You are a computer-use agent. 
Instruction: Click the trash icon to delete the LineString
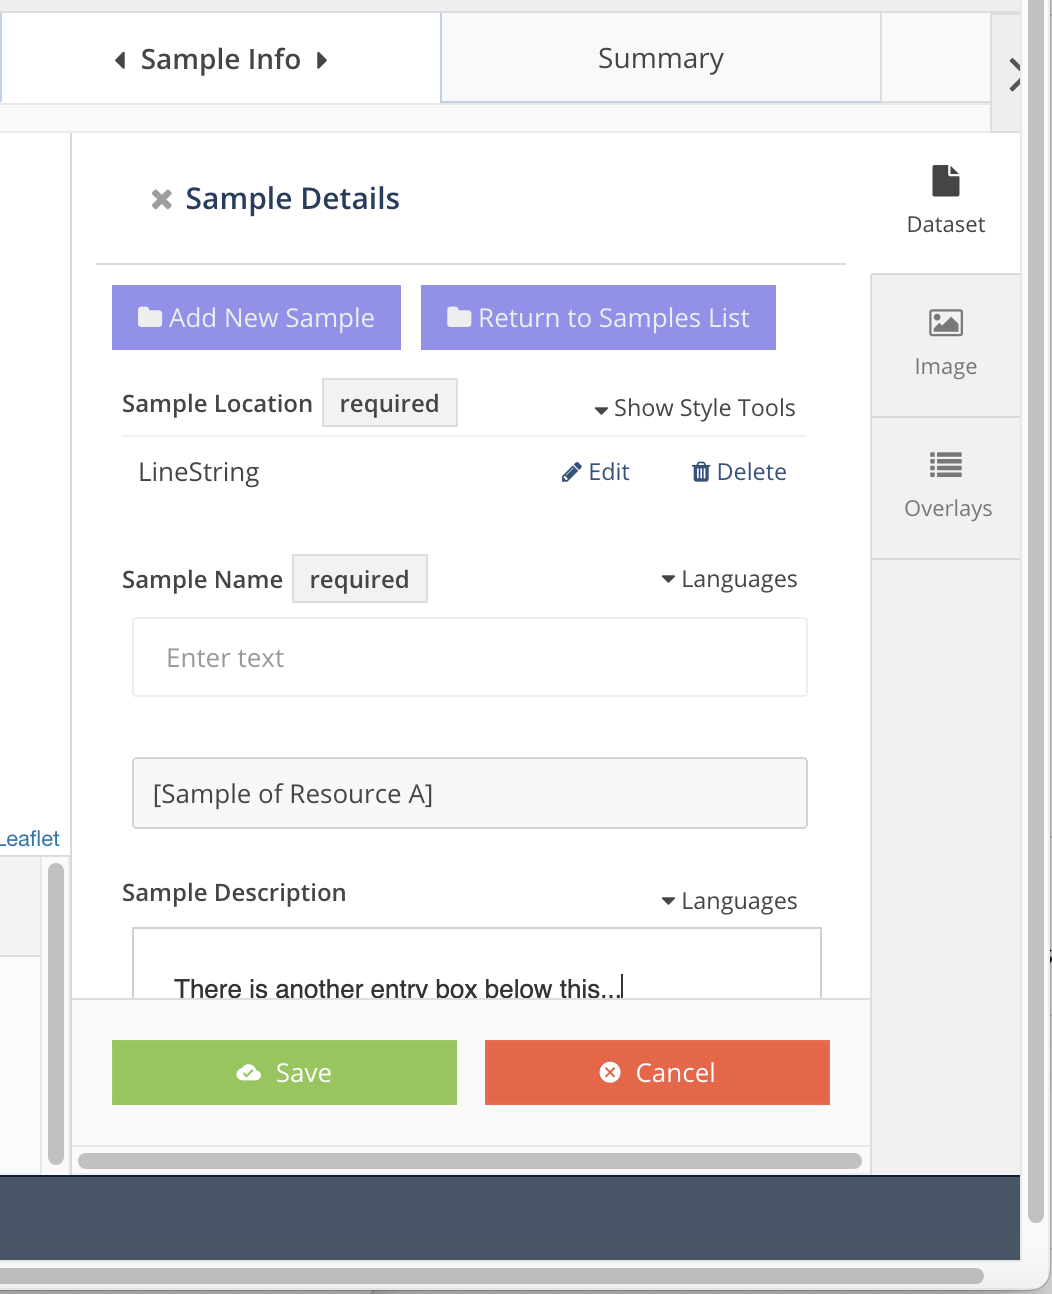coord(701,471)
